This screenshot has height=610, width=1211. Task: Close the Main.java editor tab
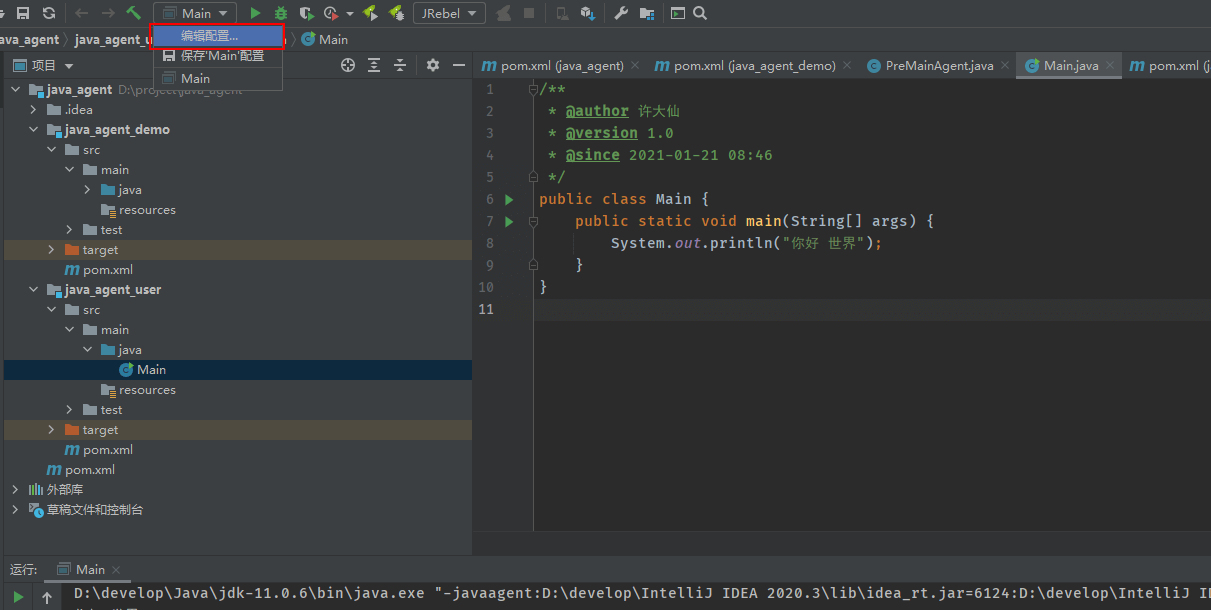[1112, 66]
